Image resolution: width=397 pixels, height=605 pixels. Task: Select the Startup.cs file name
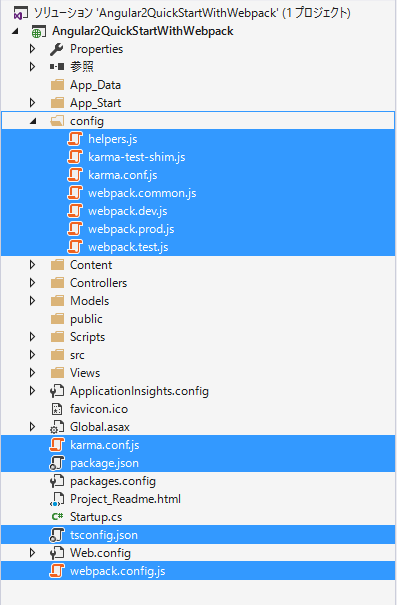(x=96, y=517)
